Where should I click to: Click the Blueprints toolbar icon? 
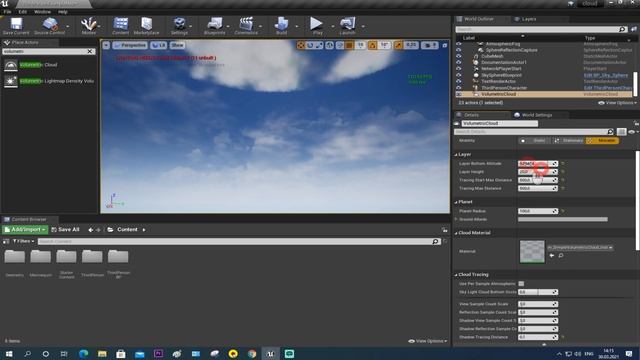pyautogui.click(x=215, y=24)
